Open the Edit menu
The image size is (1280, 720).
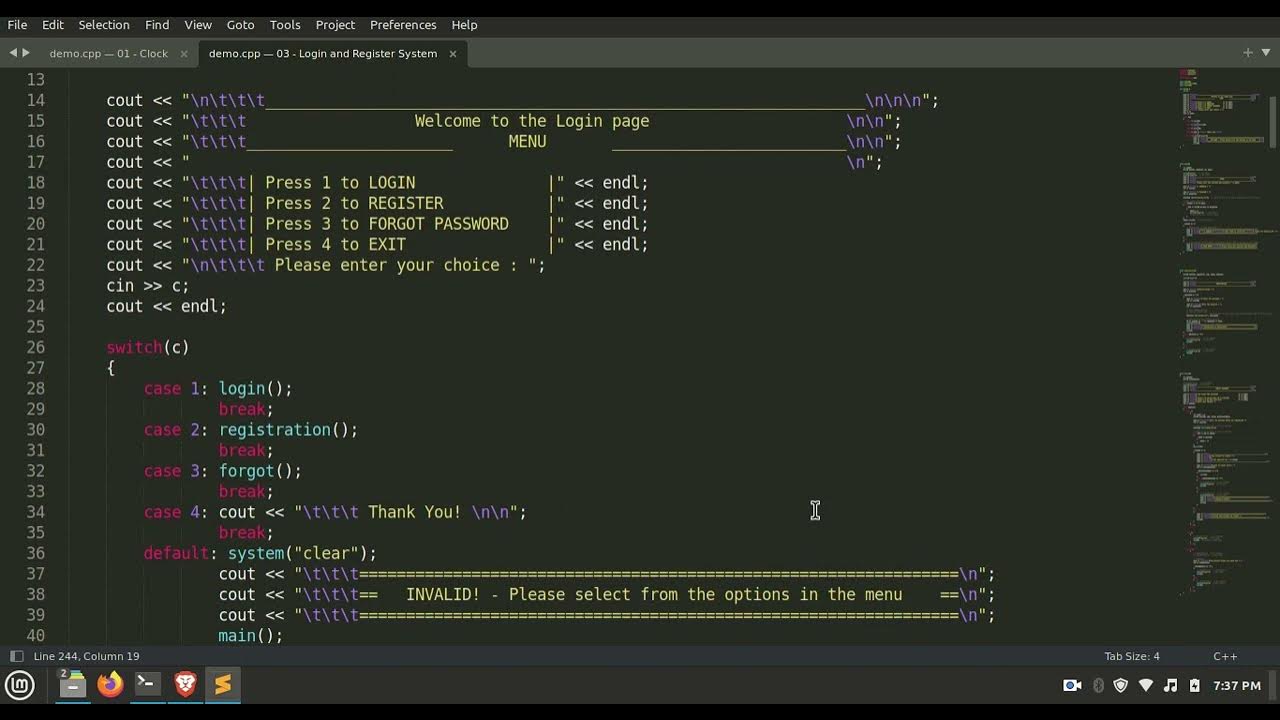(x=53, y=24)
